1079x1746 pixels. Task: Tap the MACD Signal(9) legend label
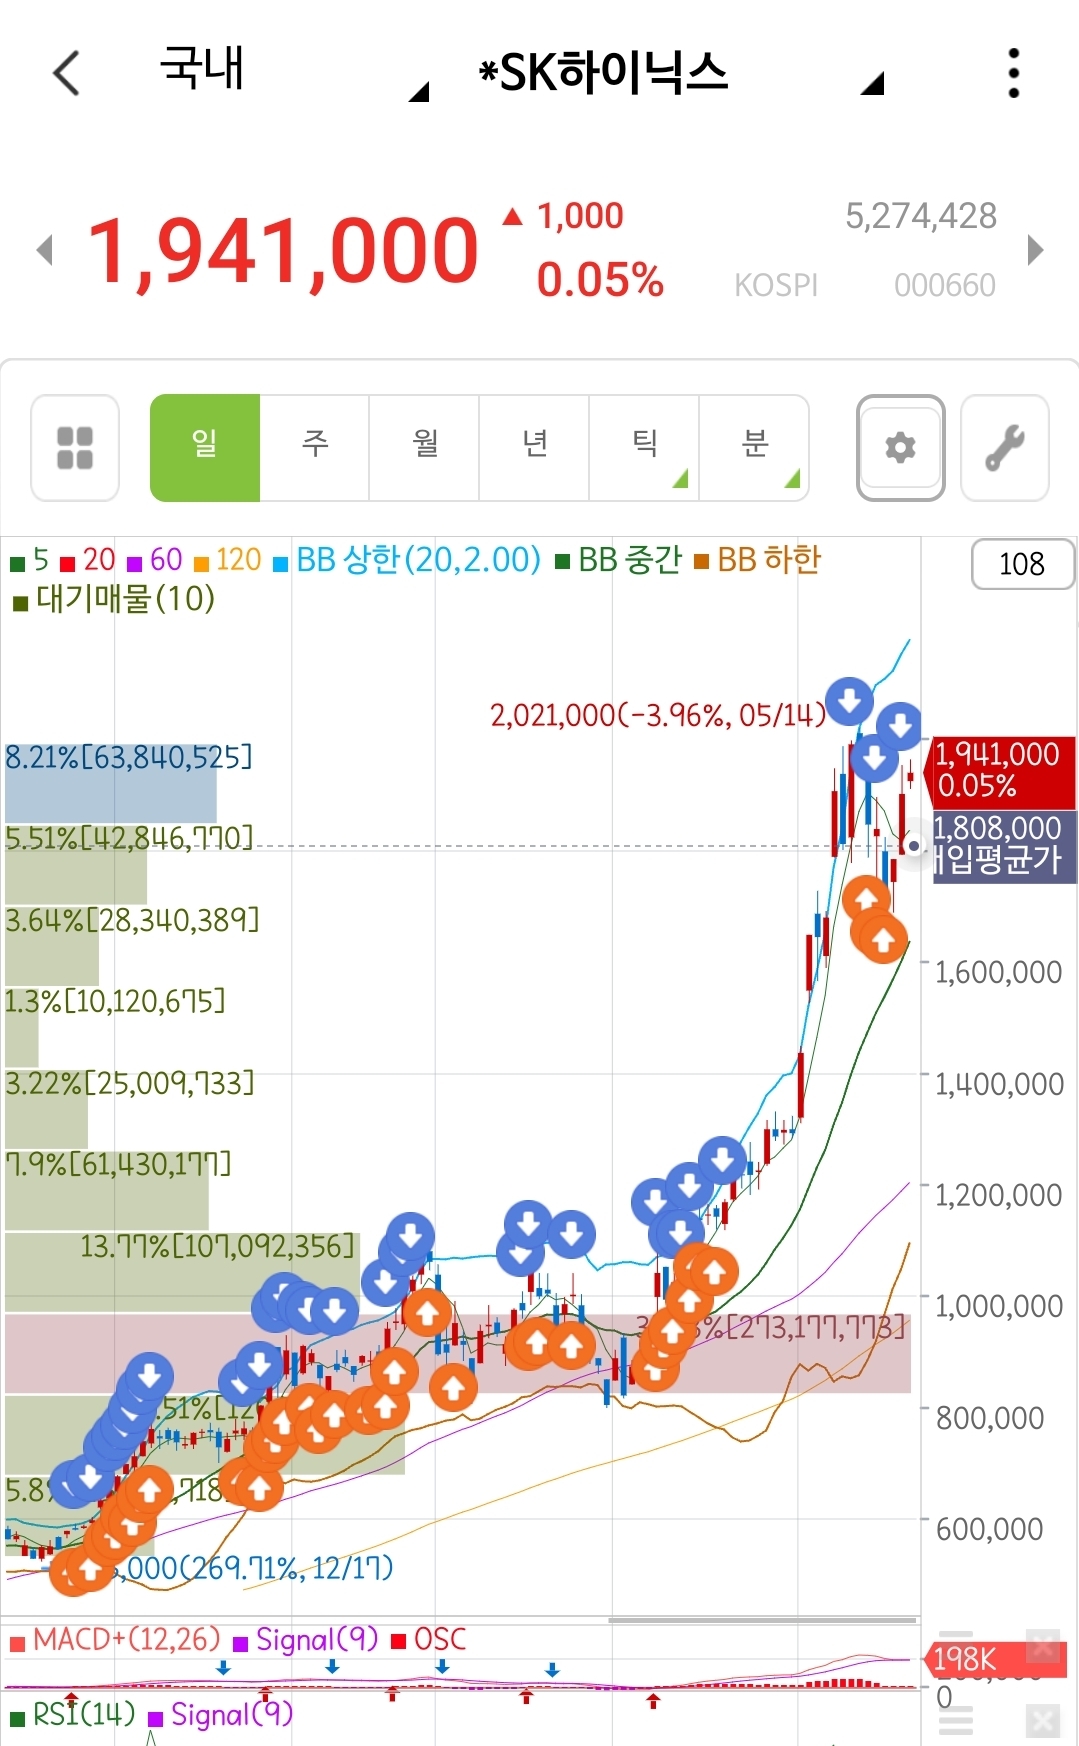pyautogui.click(x=306, y=1640)
